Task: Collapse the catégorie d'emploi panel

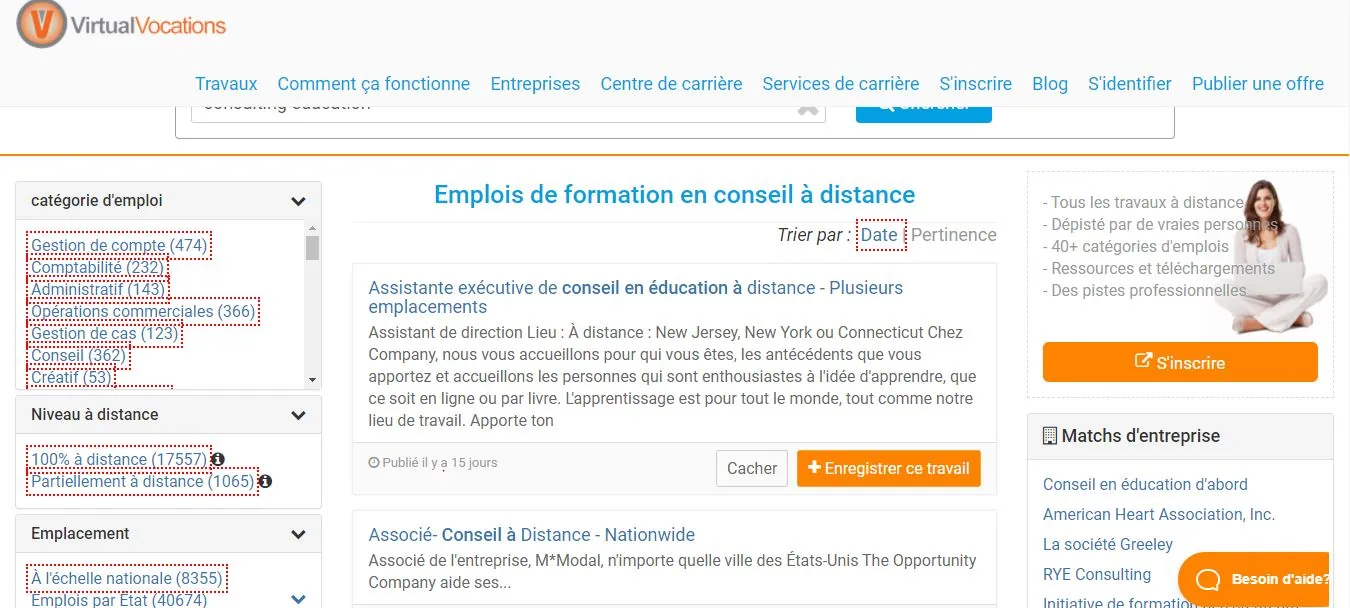Action: point(298,201)
